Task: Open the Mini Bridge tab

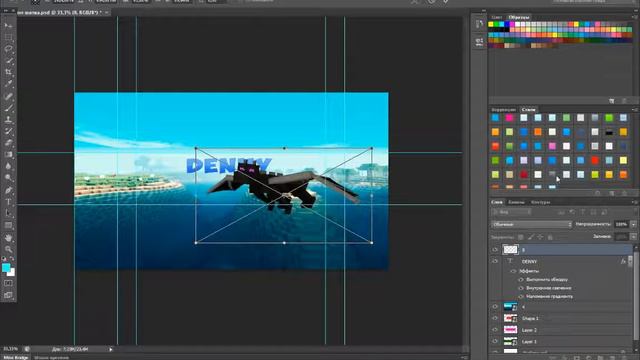Action: tap(16, 358)
